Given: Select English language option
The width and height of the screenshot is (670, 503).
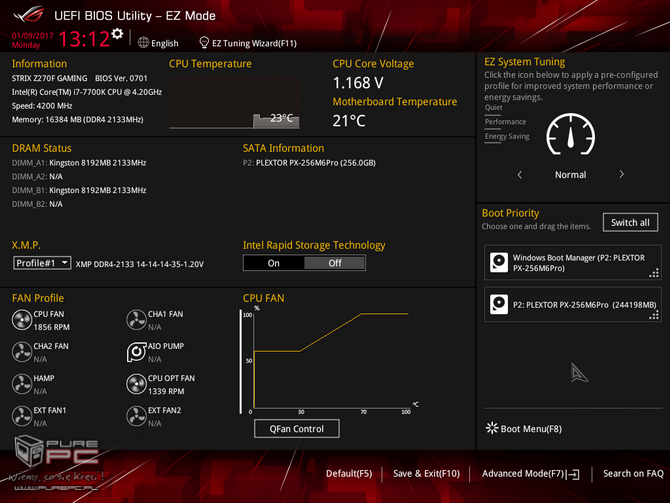Looking at the screenshot, I should (x=165, y=43).
